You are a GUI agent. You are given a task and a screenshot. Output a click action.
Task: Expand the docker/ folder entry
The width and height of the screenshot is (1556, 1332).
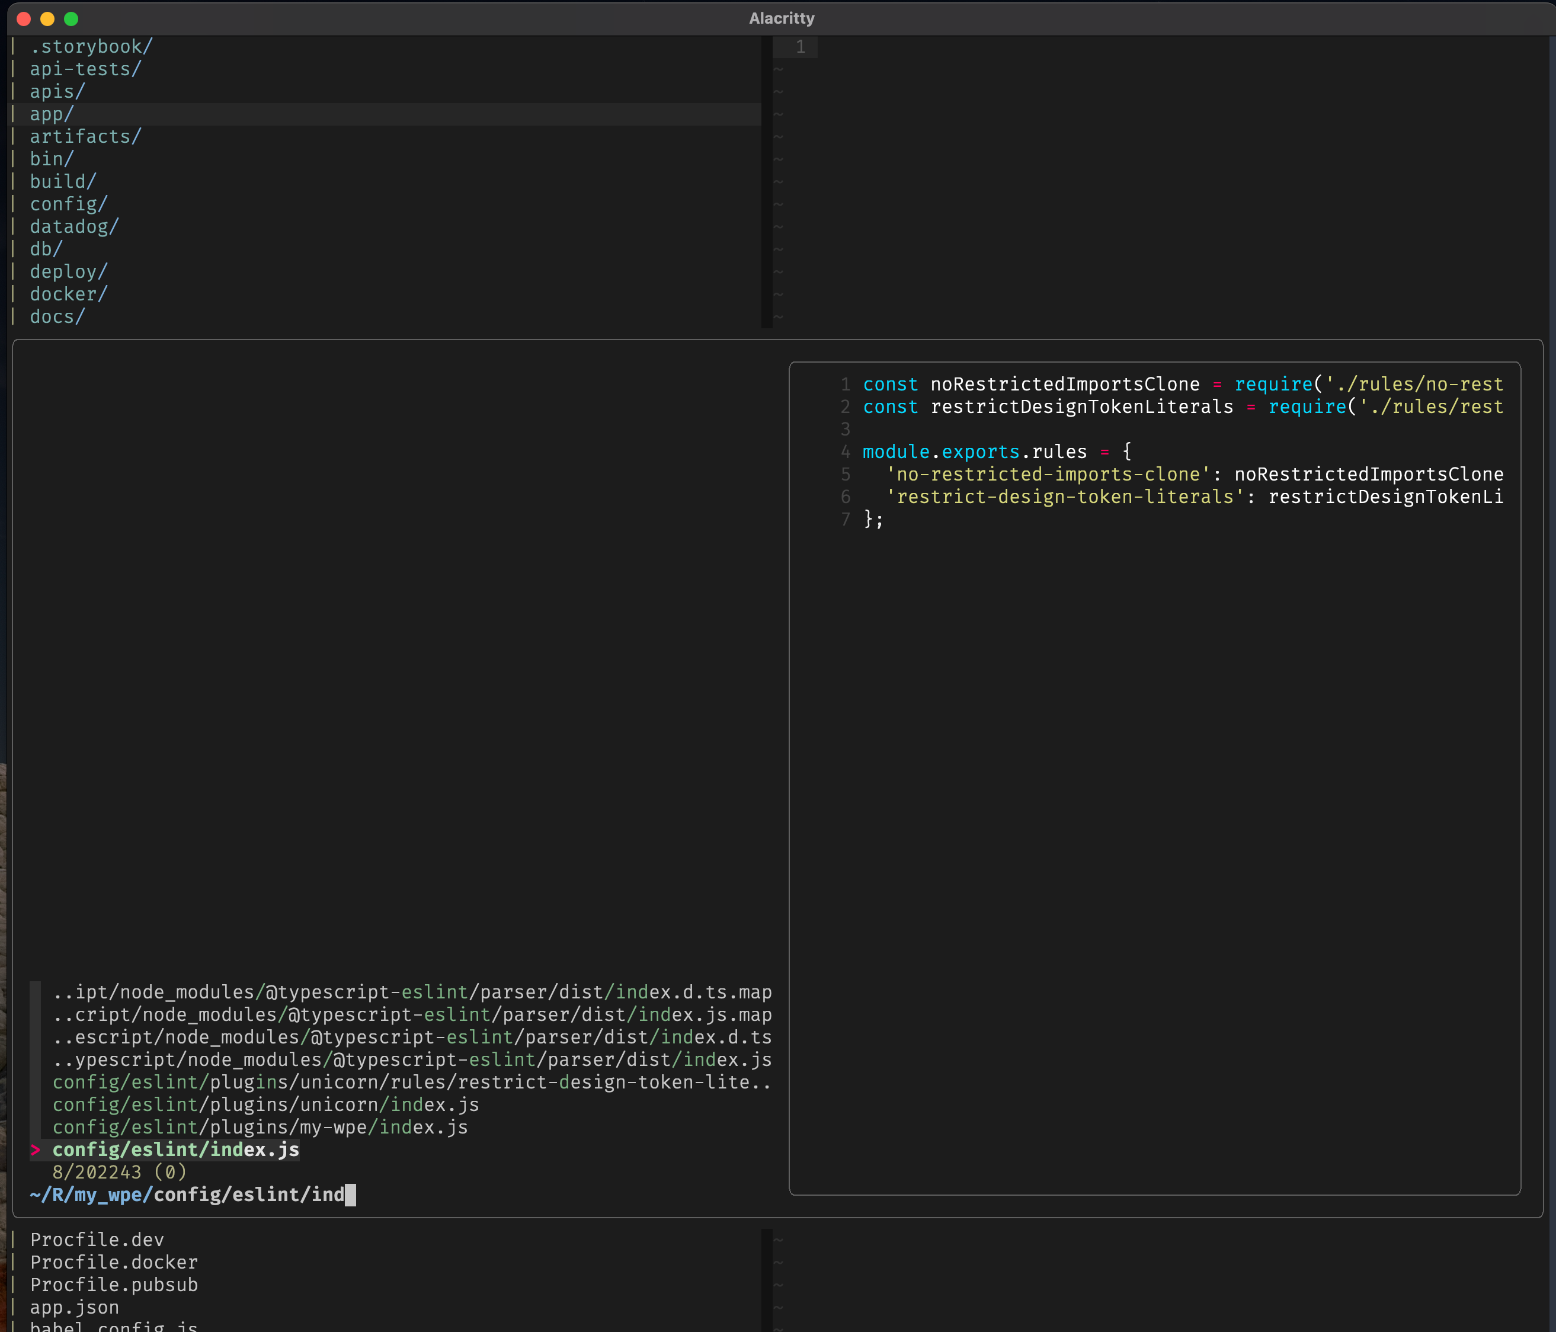click(68, 294)
